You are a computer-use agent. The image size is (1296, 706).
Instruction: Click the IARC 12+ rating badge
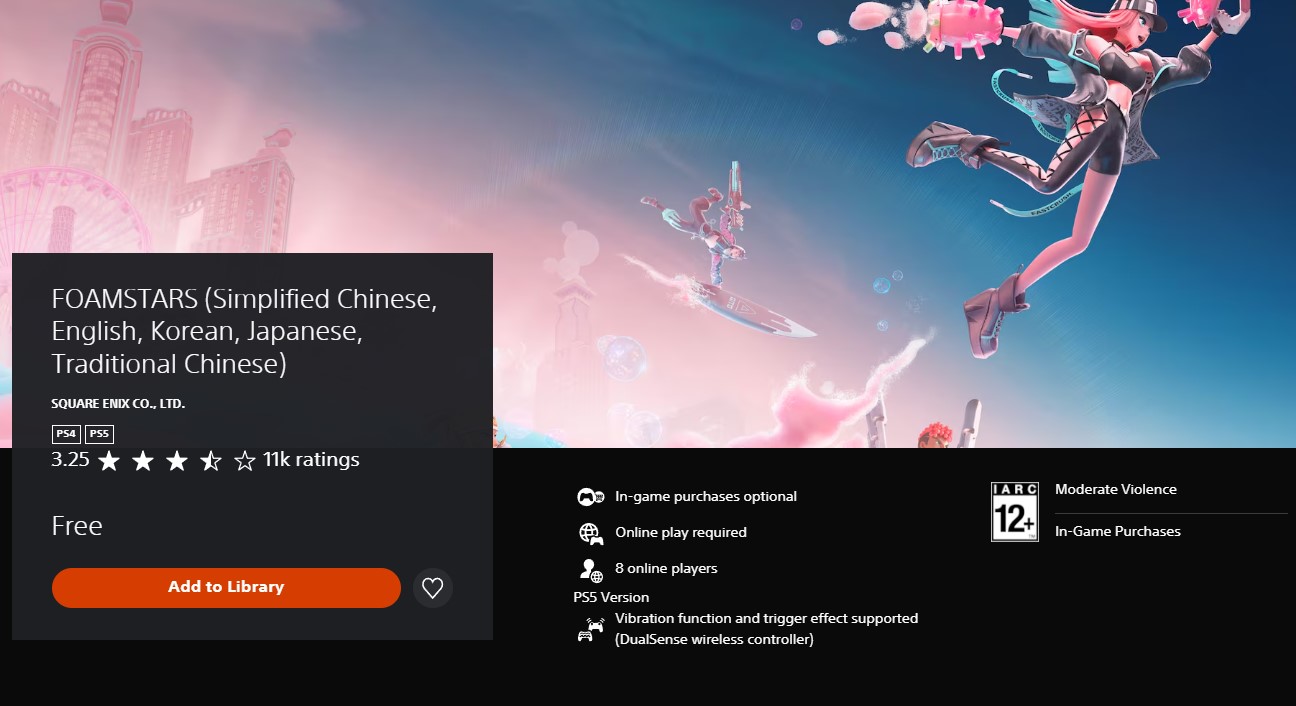point(1015,511)
